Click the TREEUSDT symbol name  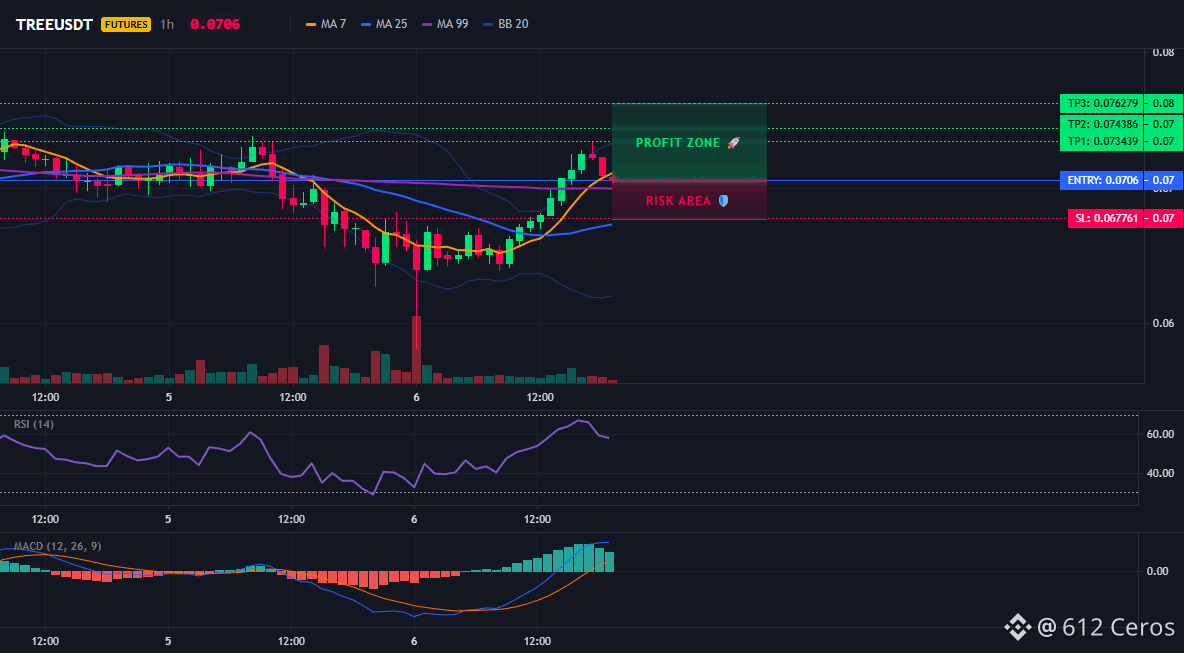point(56,24)
